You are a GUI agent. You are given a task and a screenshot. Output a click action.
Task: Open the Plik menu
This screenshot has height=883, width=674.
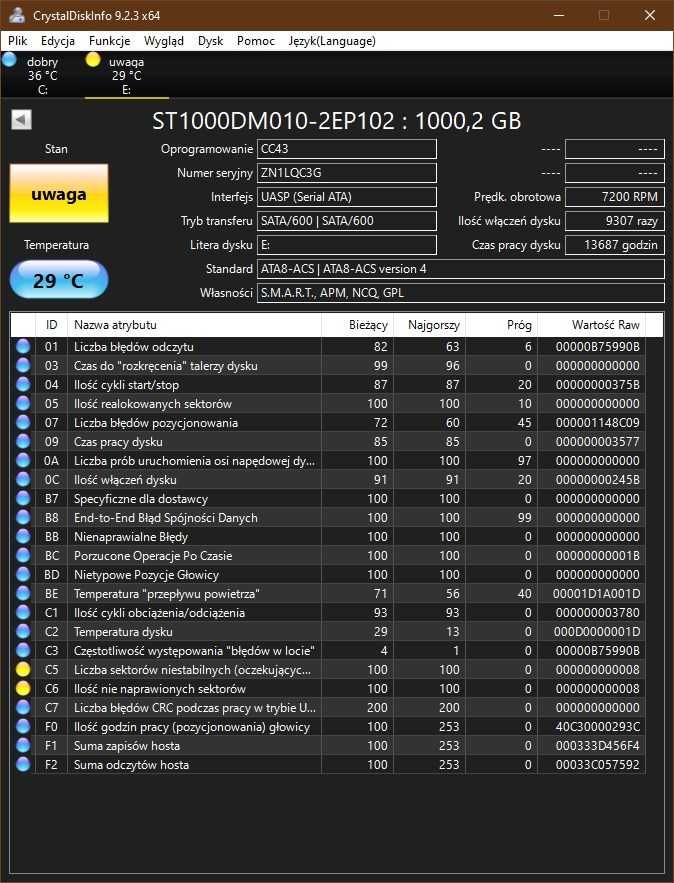[17, 41]
